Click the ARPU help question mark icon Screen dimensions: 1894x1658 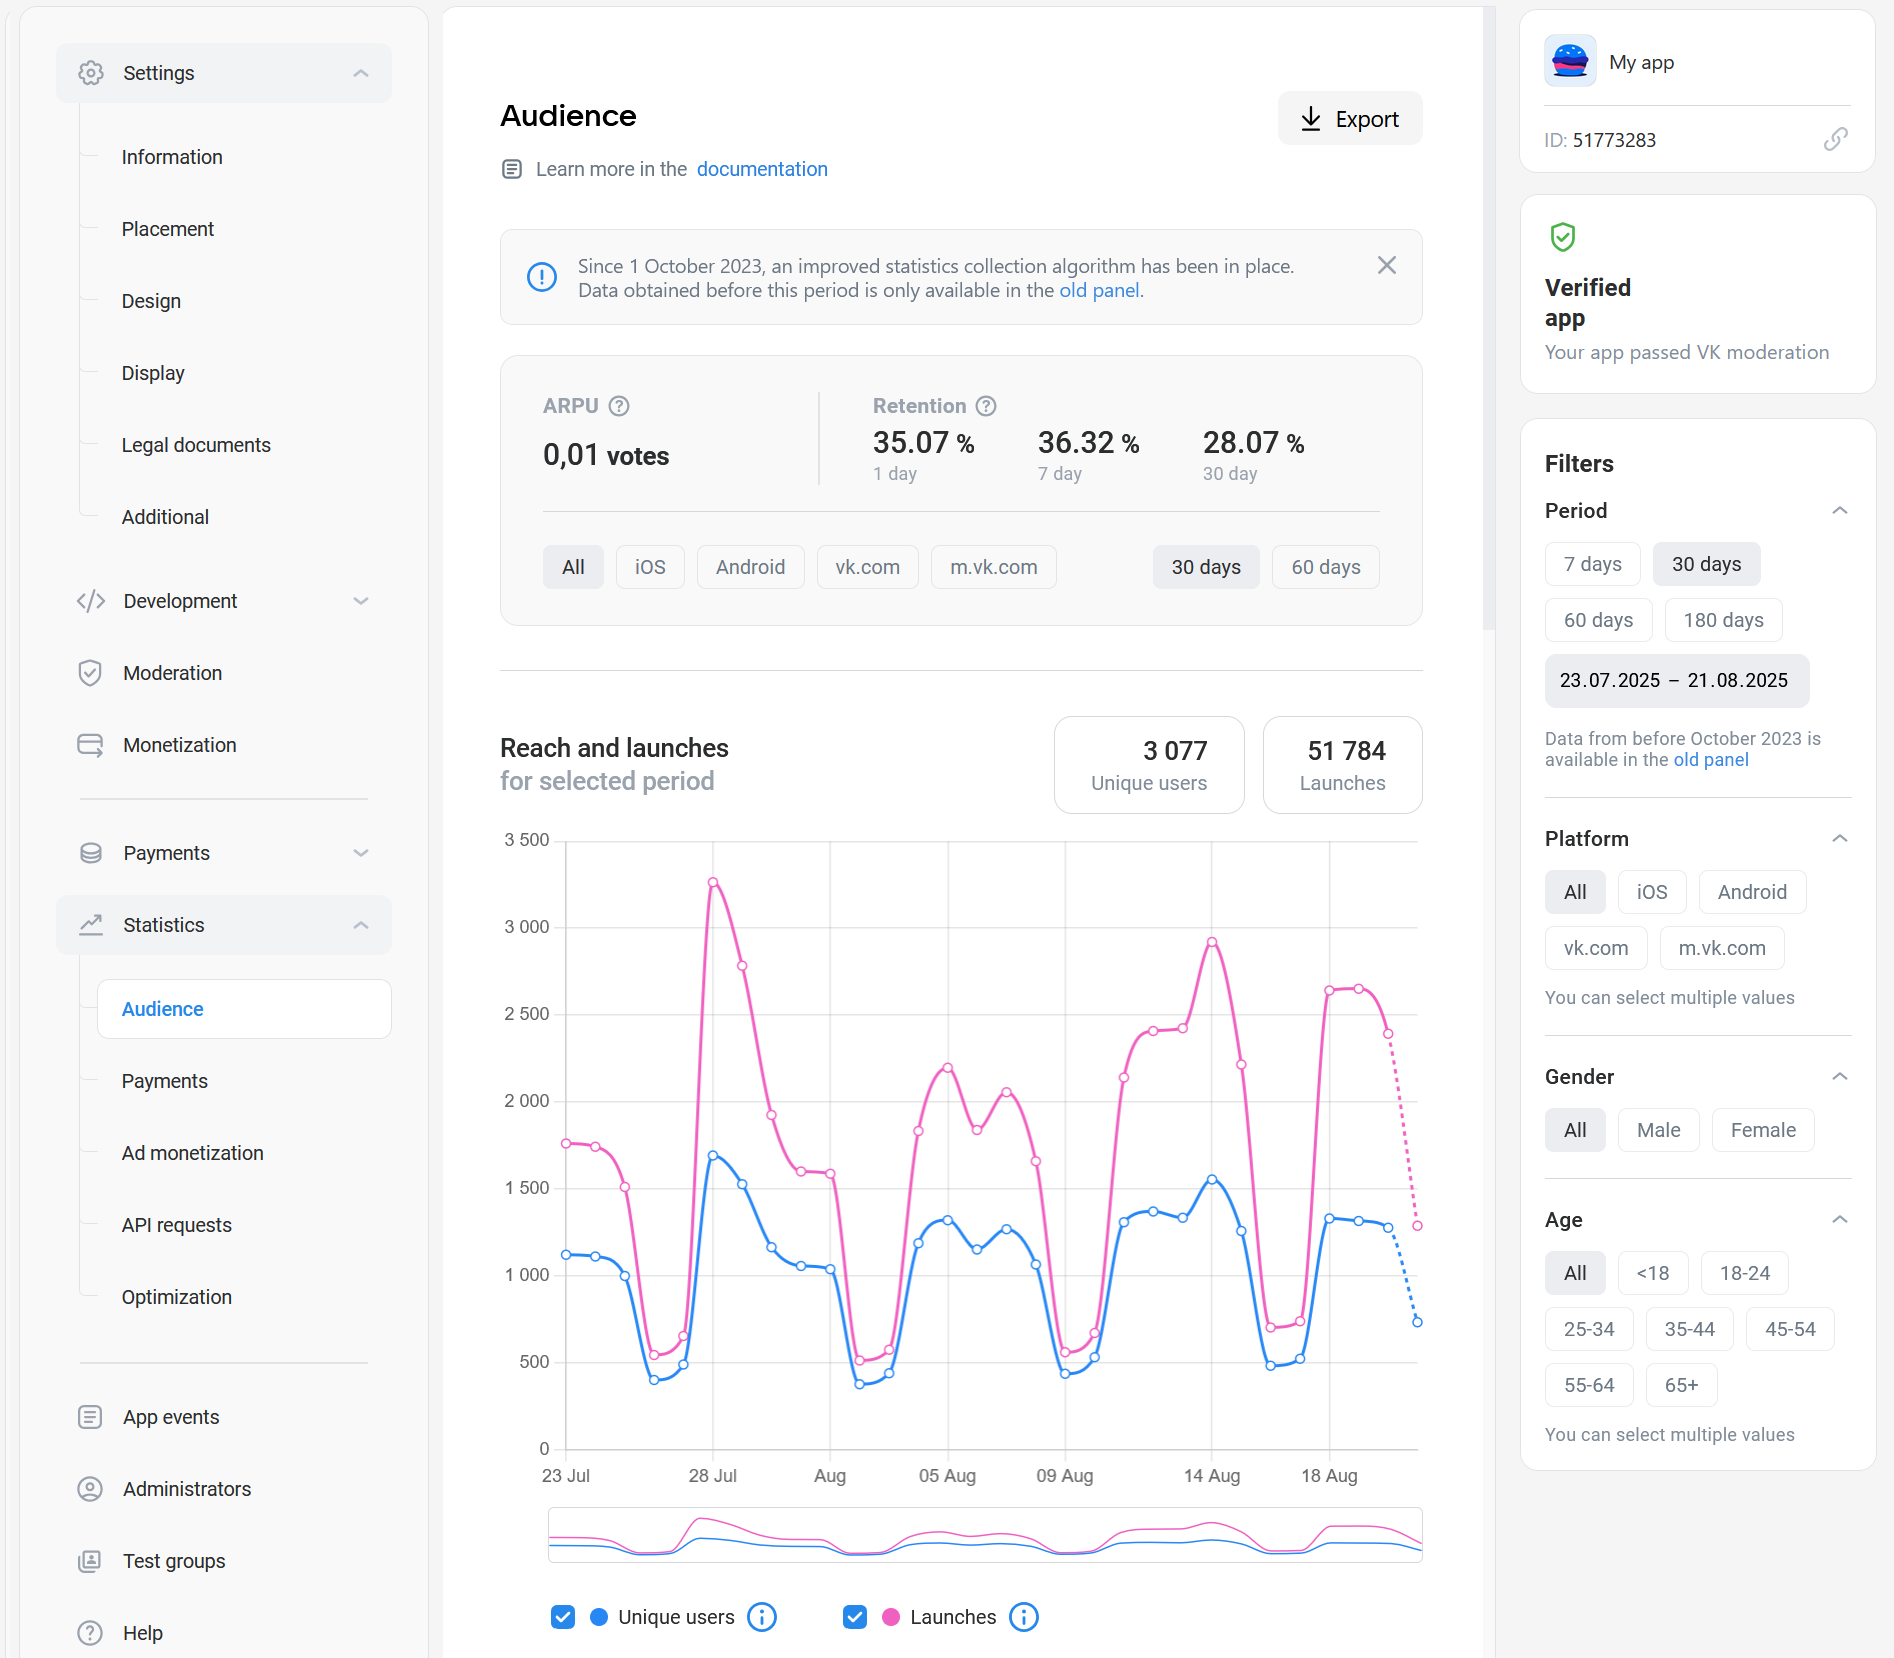click(619, 406)
